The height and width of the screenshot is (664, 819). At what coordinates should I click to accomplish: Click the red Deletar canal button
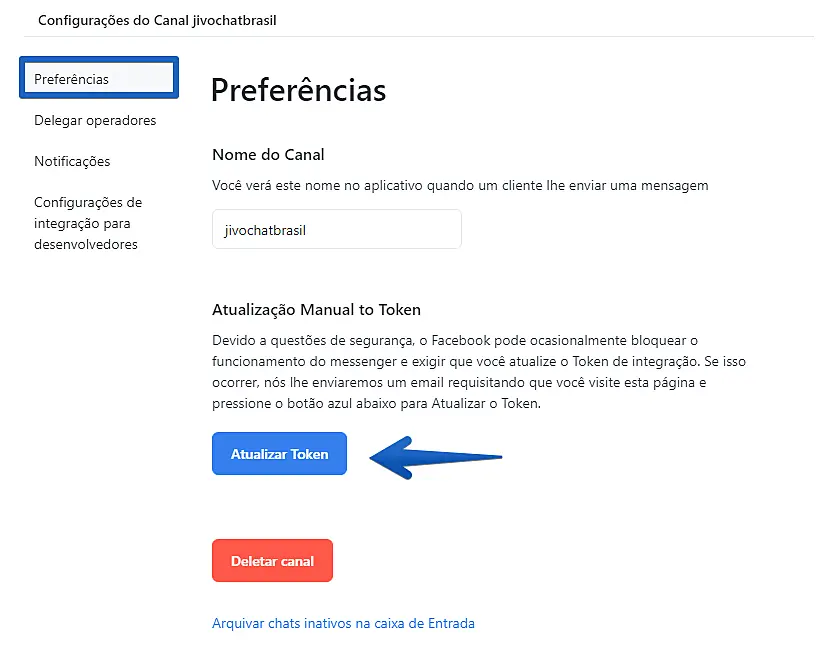272,561
